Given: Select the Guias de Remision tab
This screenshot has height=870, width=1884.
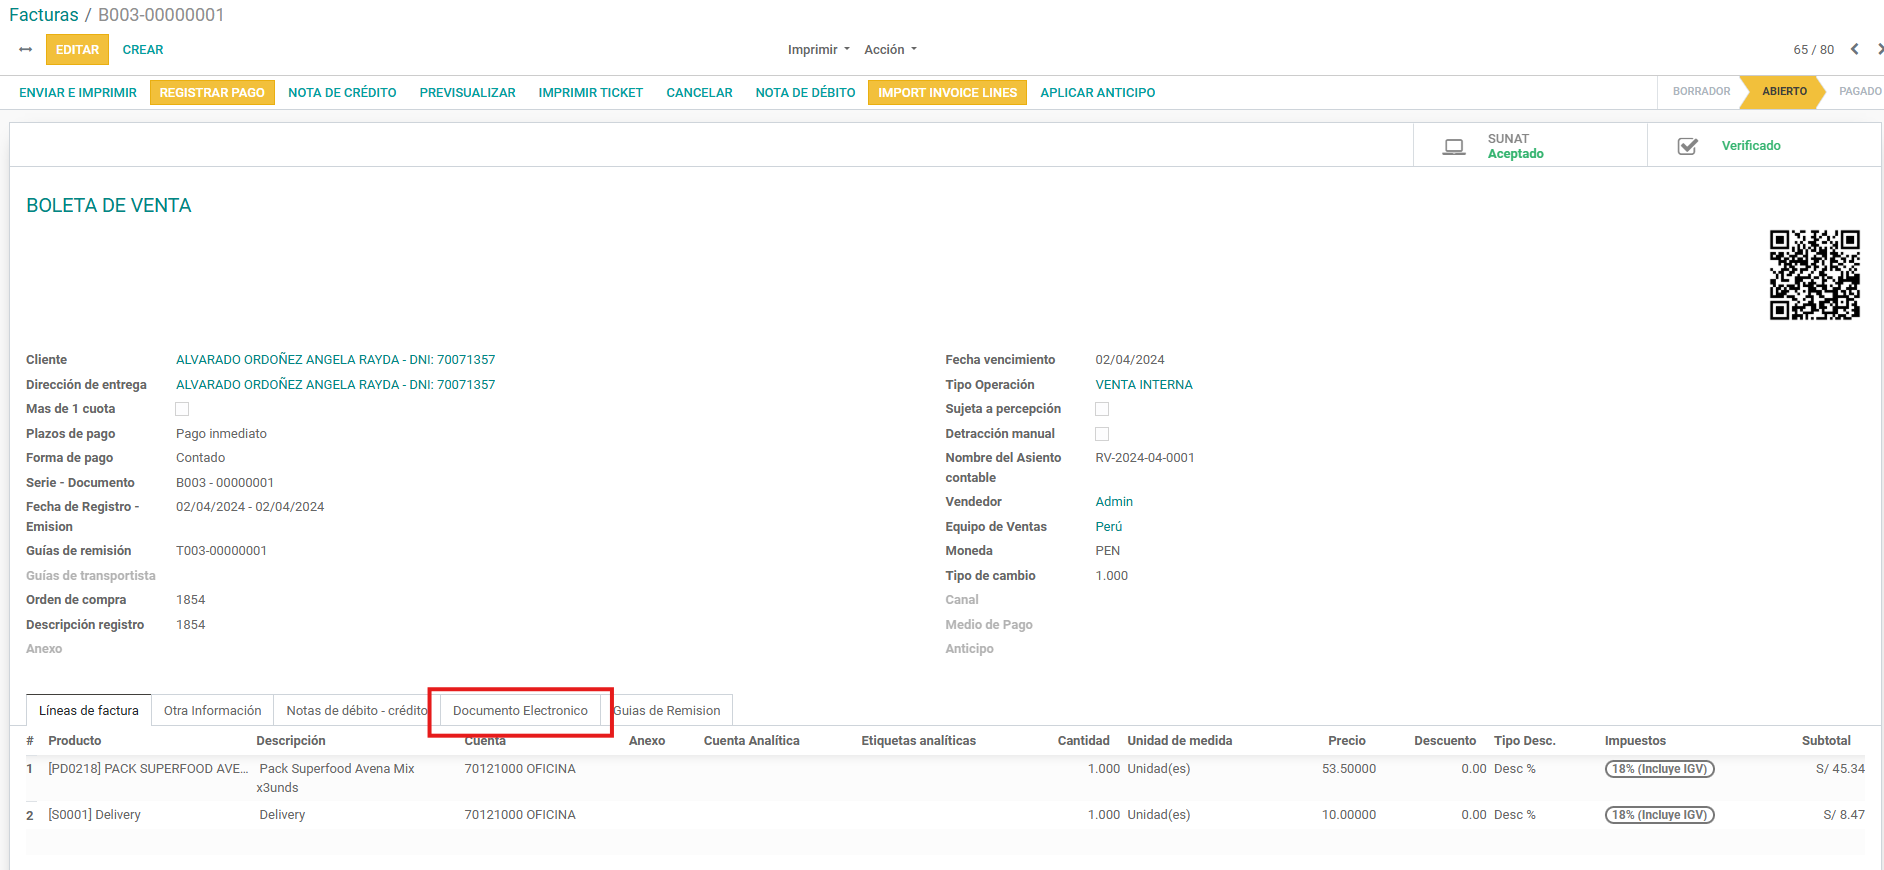Looking at the screenshot, I should (x=667, y=711).
